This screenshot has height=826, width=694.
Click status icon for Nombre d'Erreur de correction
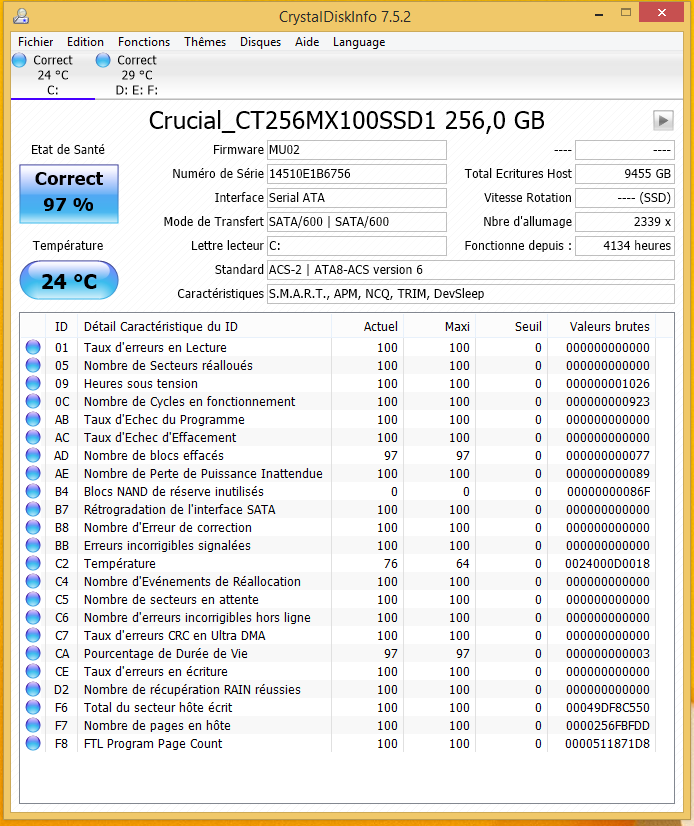coord(33,527)
